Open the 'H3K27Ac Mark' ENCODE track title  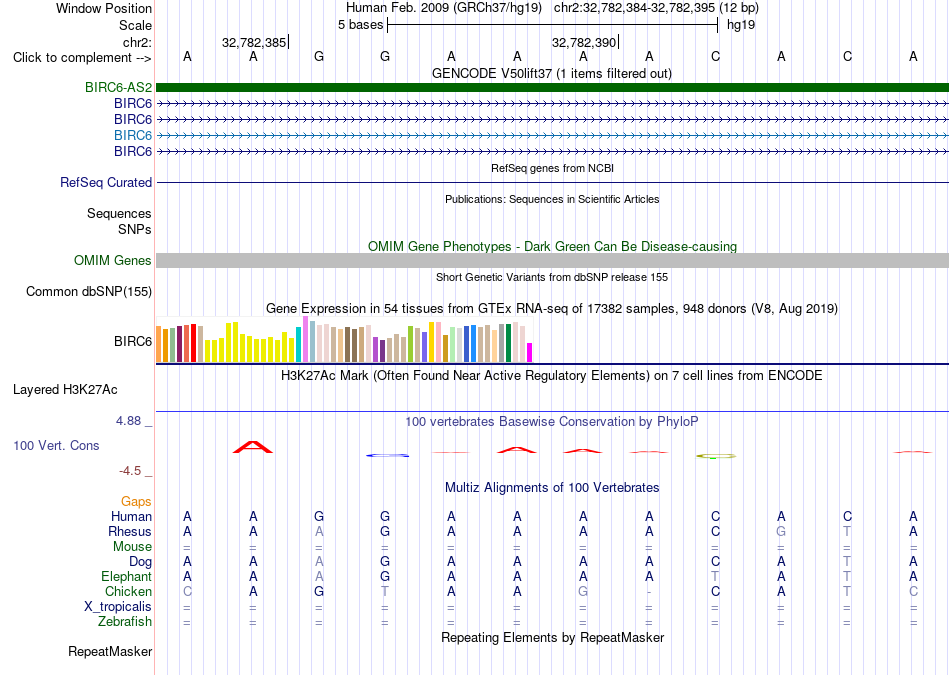pos(552,376)
